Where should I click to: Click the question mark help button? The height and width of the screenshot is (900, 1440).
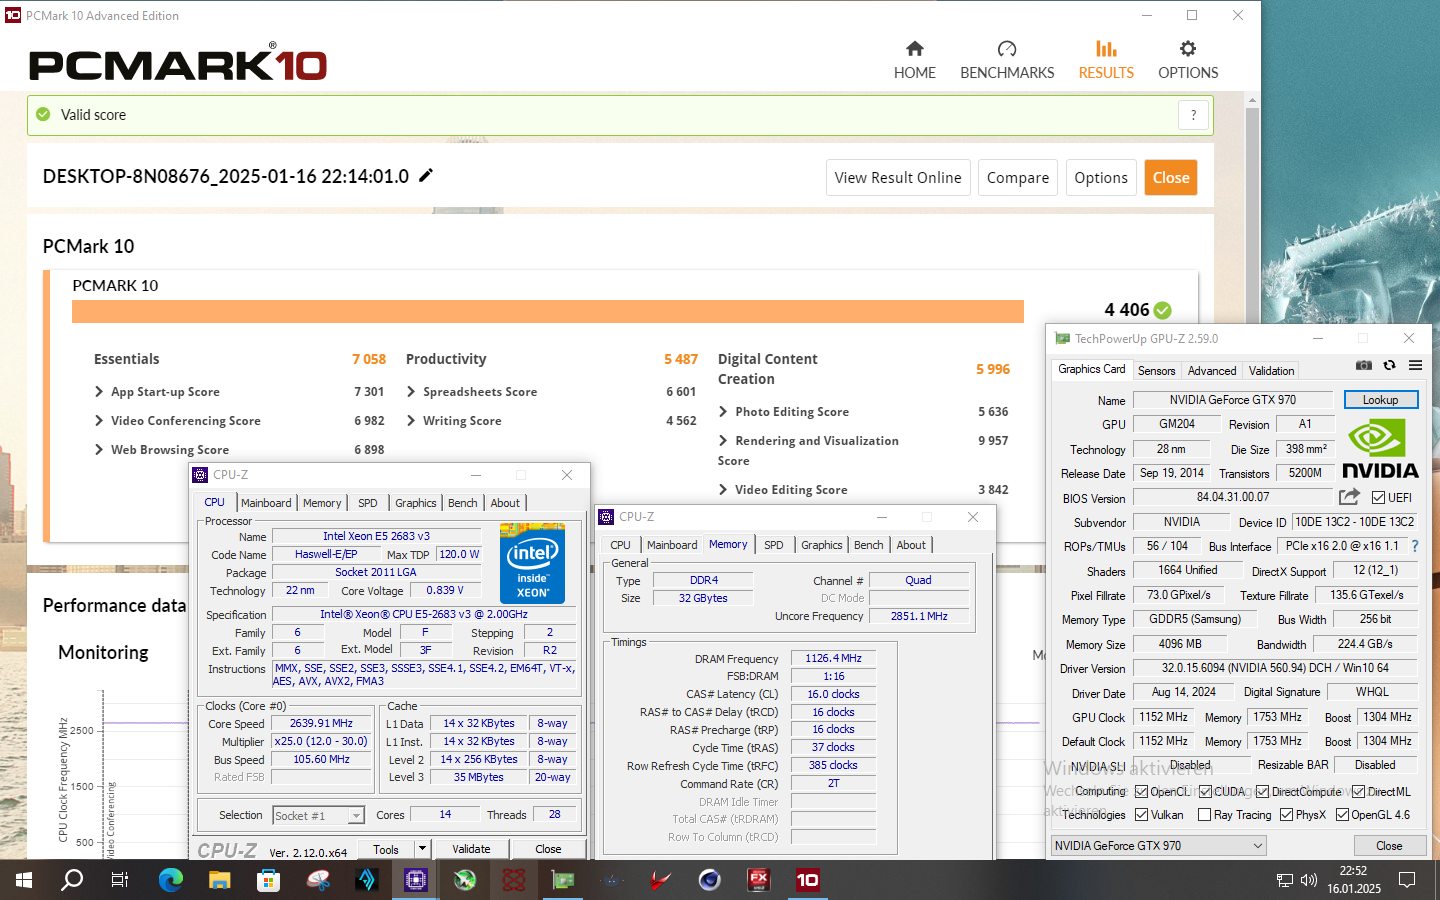(1193, 115)
